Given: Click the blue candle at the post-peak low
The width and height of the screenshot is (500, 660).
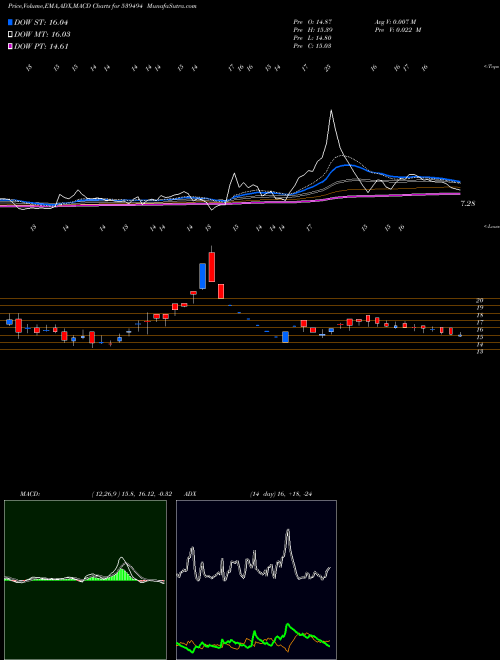Looking at the screenshot, I should click(x=285, y=337).
